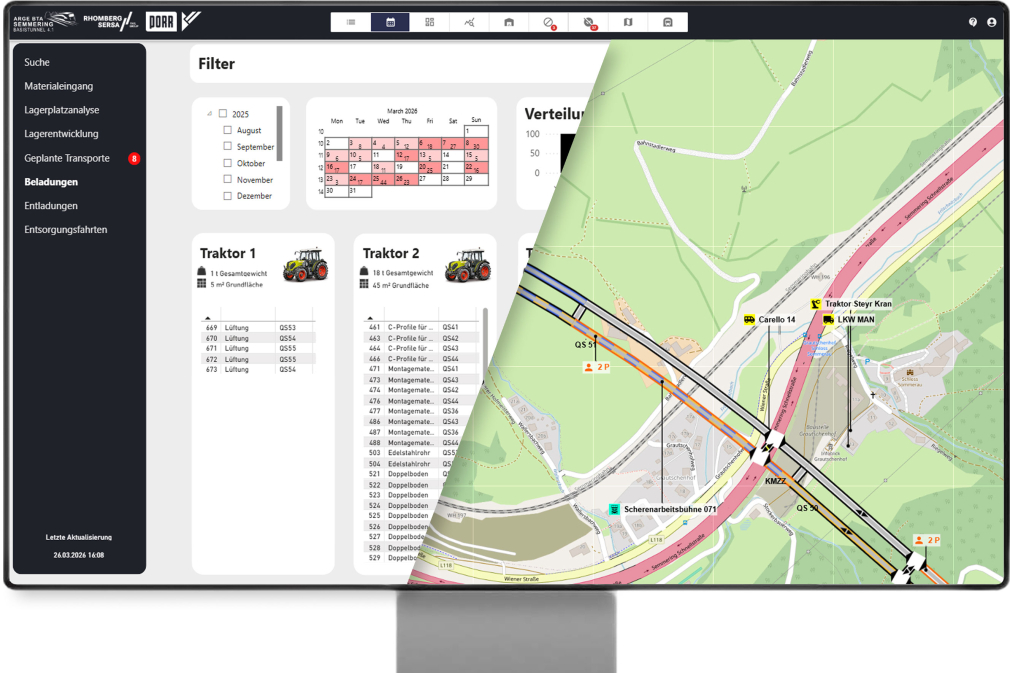The width and height of the screenshot is (1010, 673).
Task: Select the calendar view toolbar icon
Action: point(390,23)
